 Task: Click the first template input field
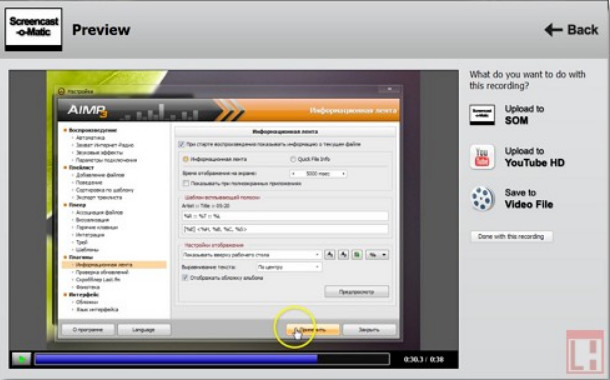(285, 216)
